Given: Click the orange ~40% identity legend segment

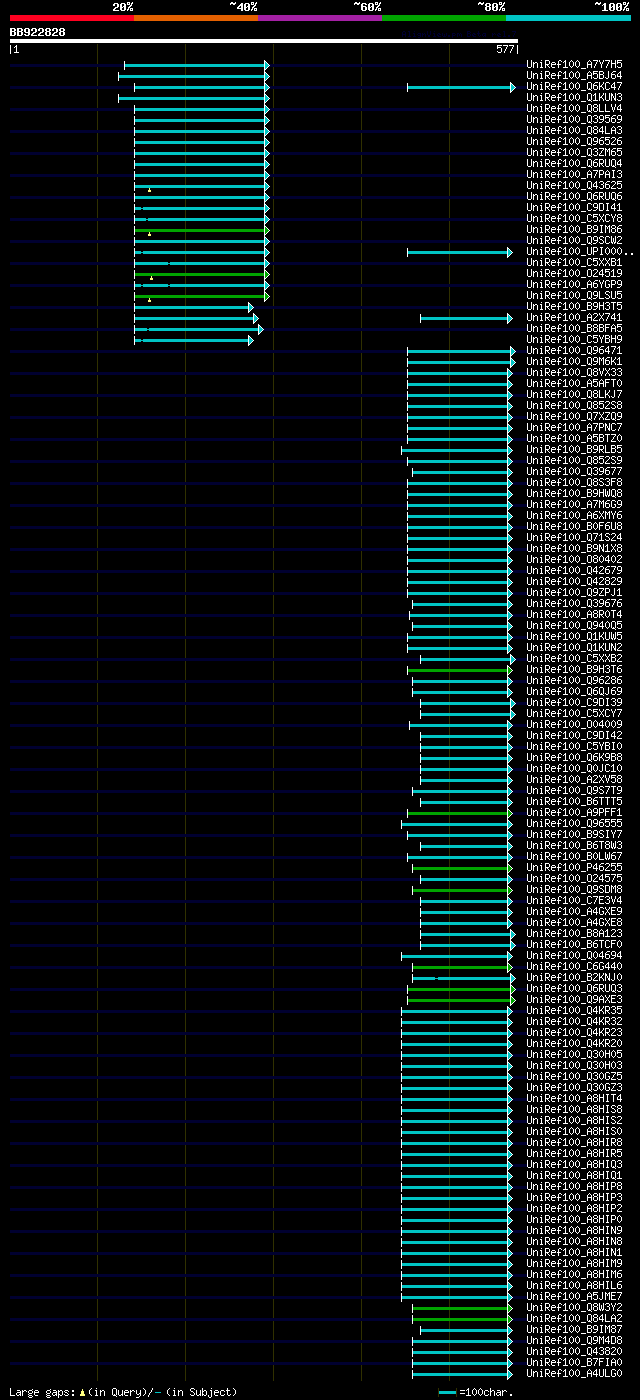Looking at the screenshot, I should [x=196, y=17].
